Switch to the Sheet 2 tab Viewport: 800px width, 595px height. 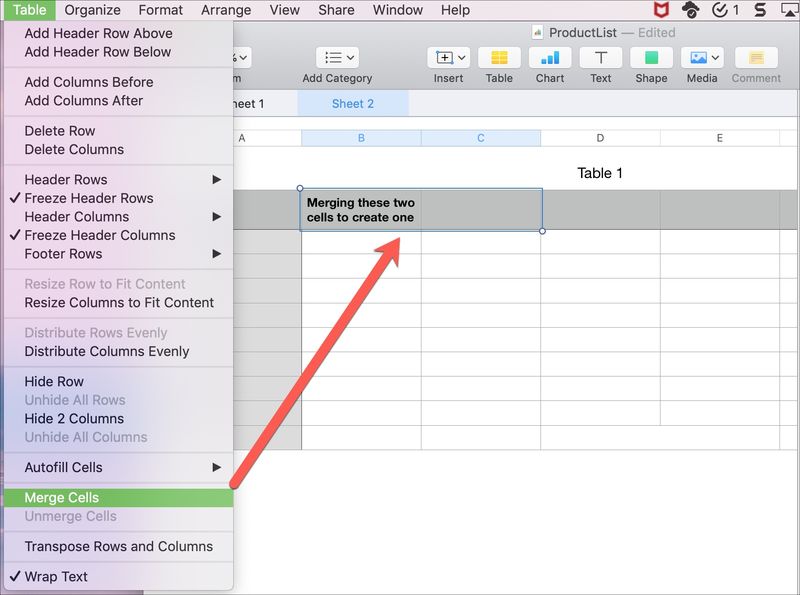(353, 104)
